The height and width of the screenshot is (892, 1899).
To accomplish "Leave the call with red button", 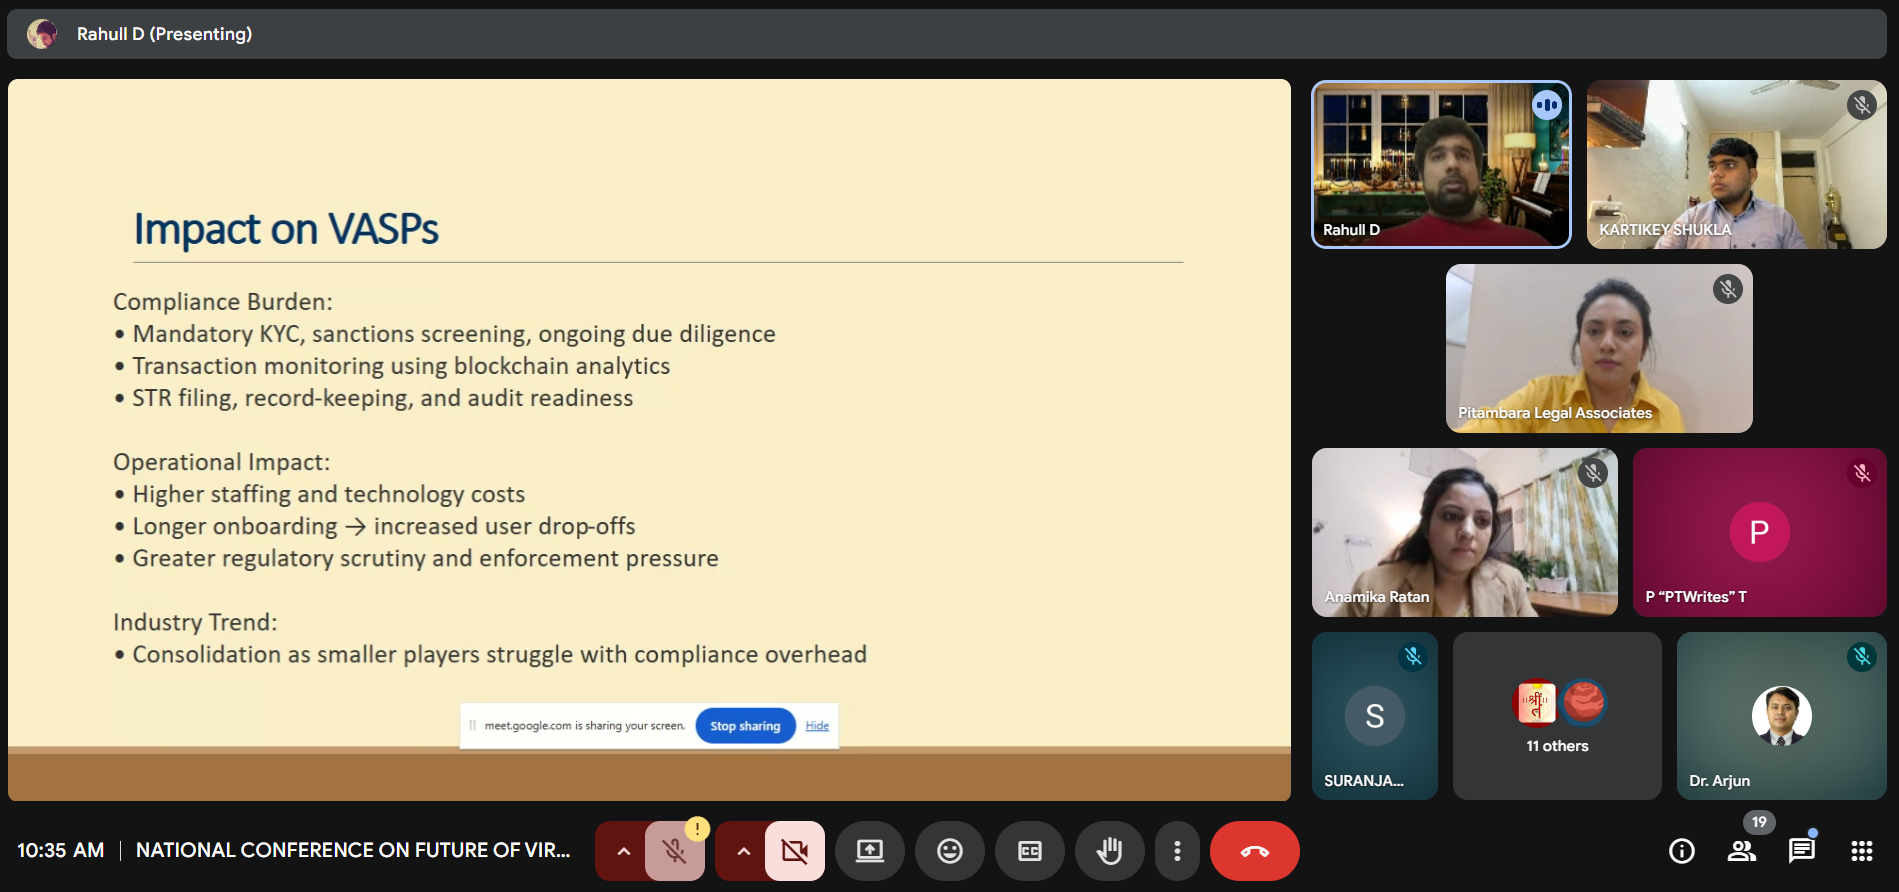I will [1254, 851].
